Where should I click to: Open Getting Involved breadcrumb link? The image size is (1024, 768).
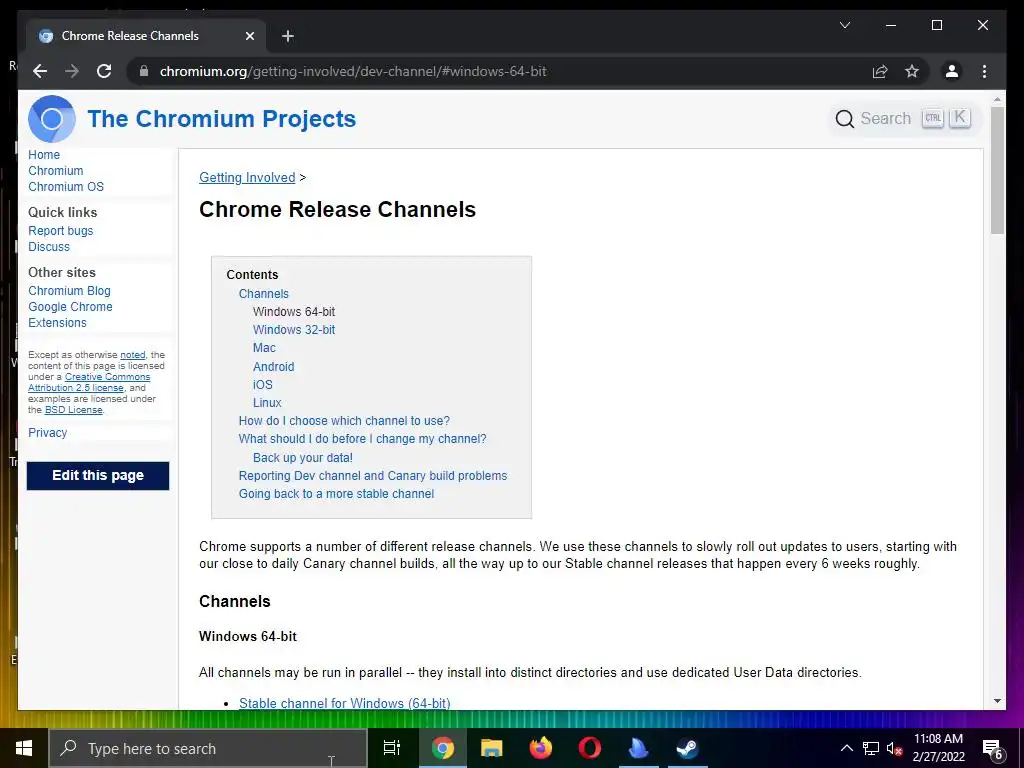(x=247, y=178)
